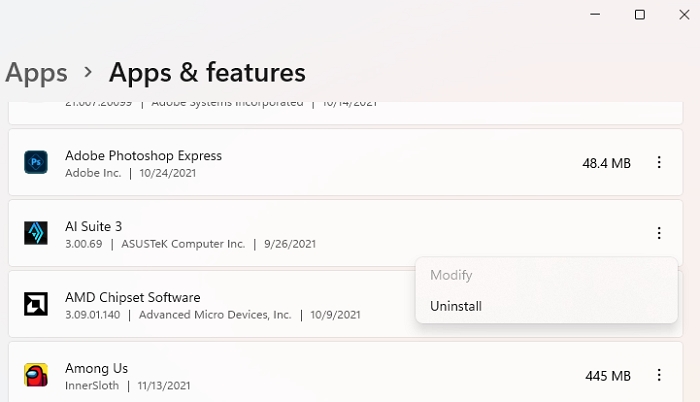Click the breadcrumb chevron separator after Apps

click(x=88, y=72)
